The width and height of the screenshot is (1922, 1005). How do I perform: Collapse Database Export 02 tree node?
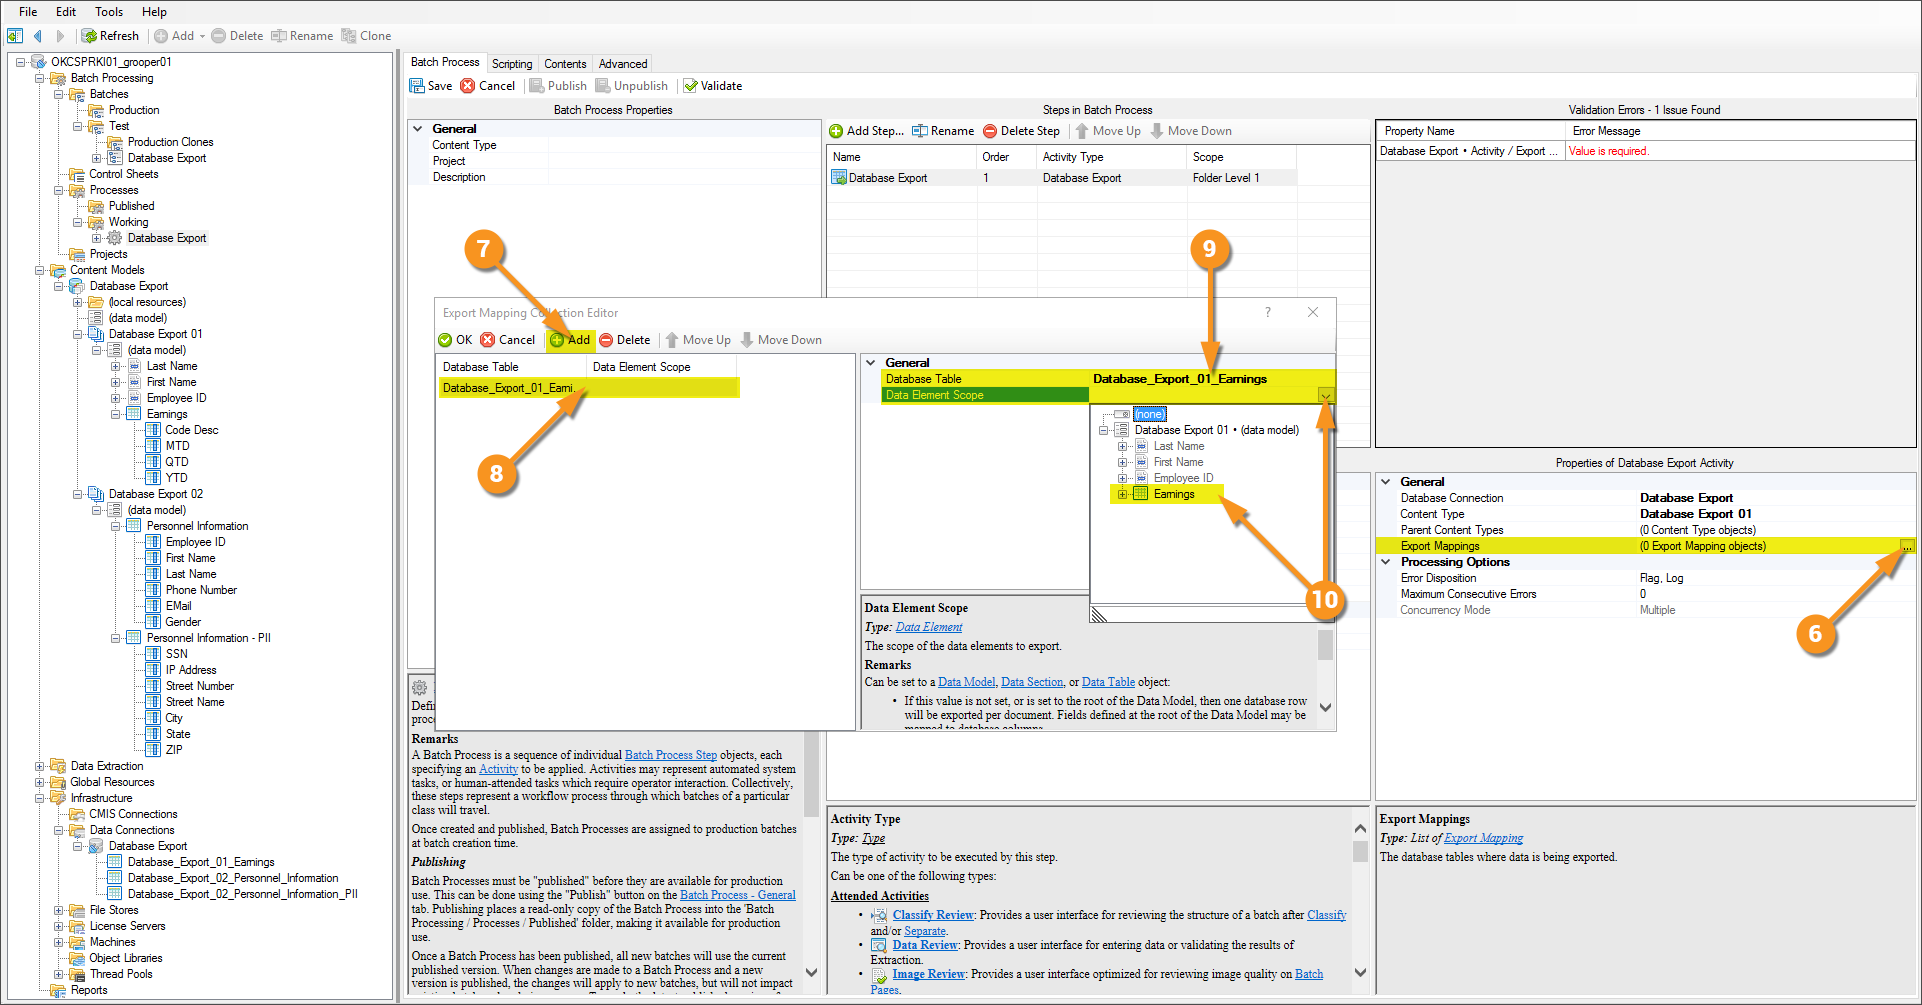click(x=78, y=494)
